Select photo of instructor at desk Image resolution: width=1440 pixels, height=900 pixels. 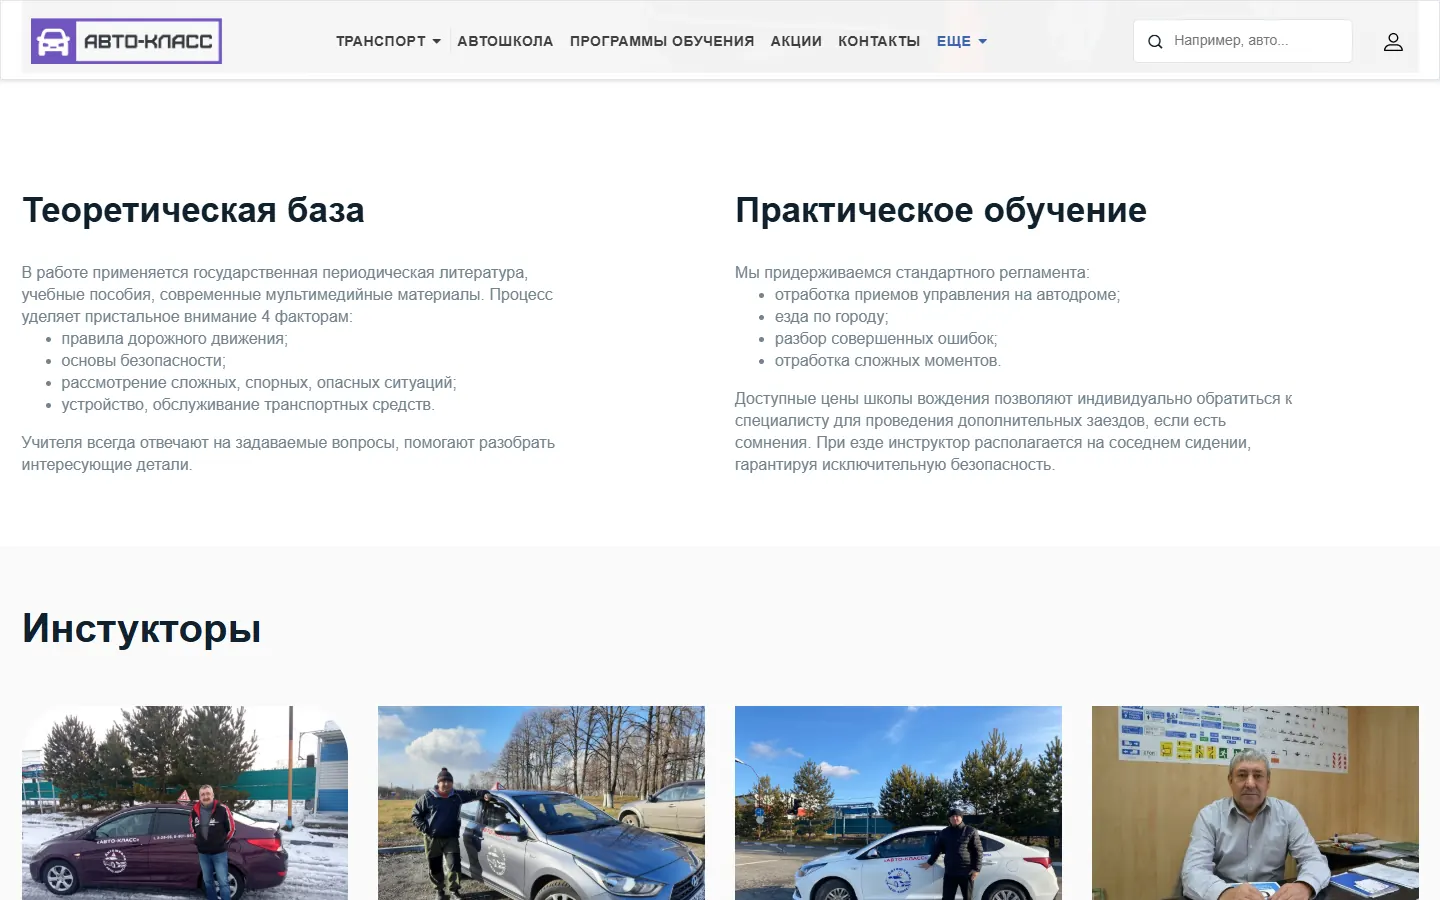tap(1255, 803)
